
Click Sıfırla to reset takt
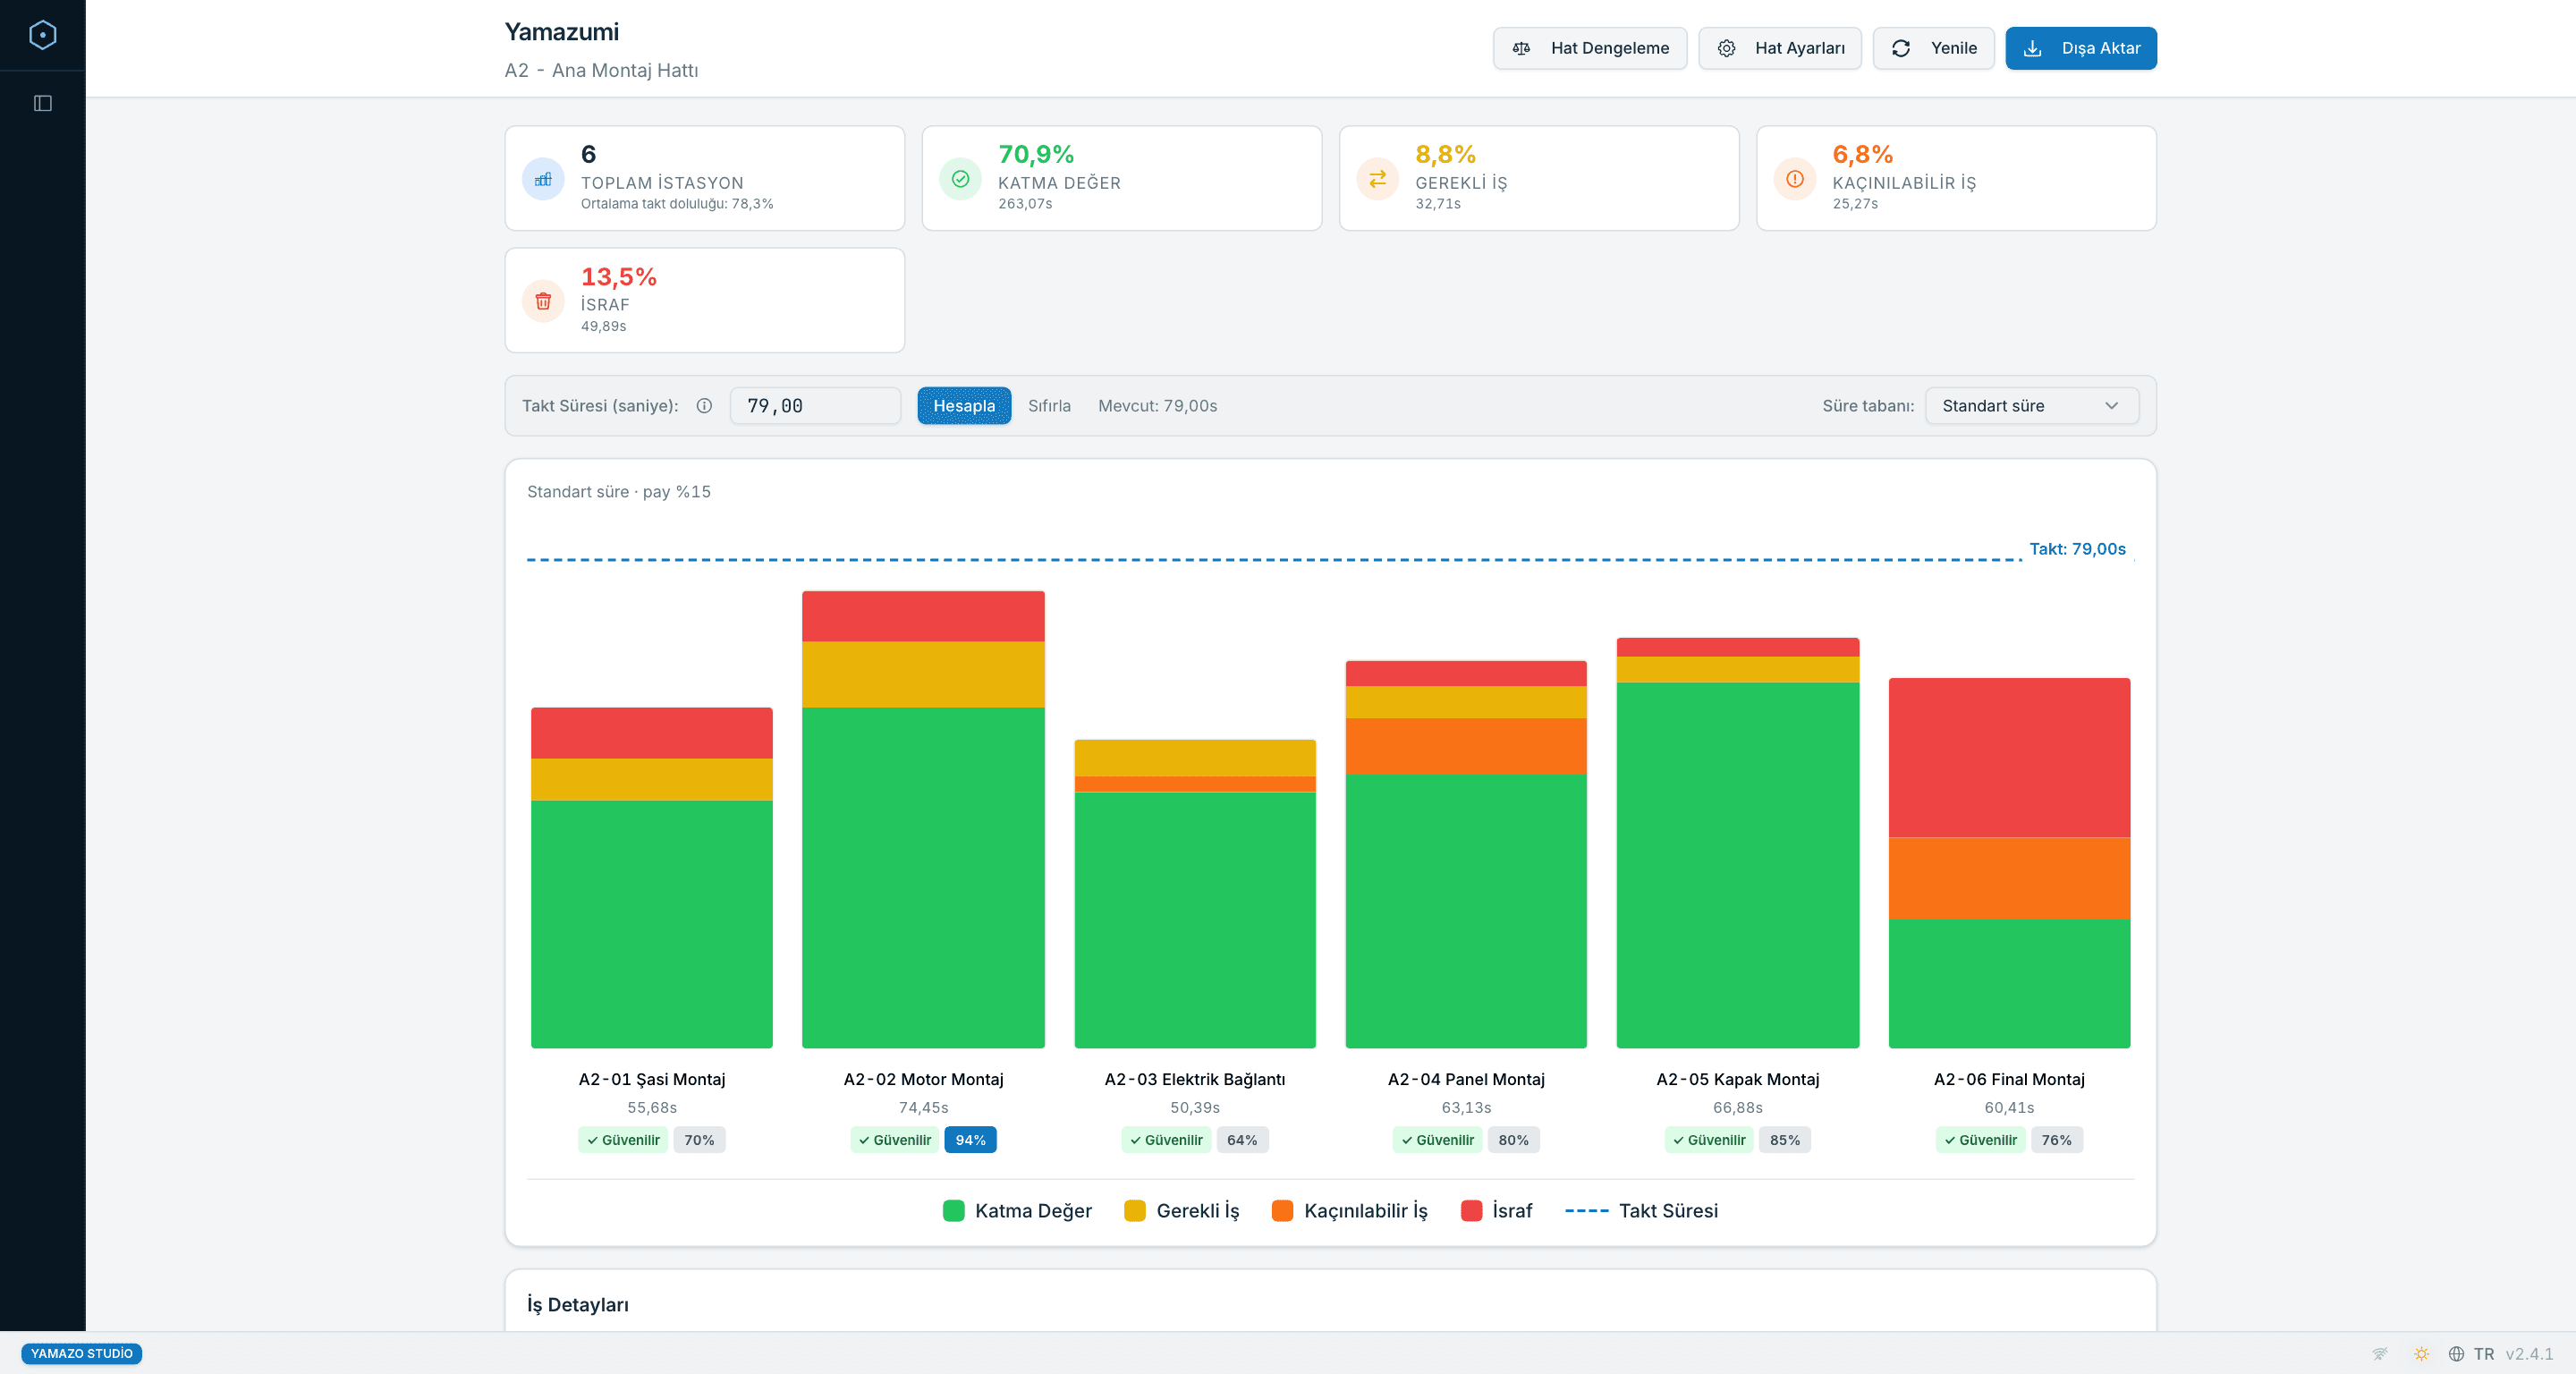pos(1049,406)
